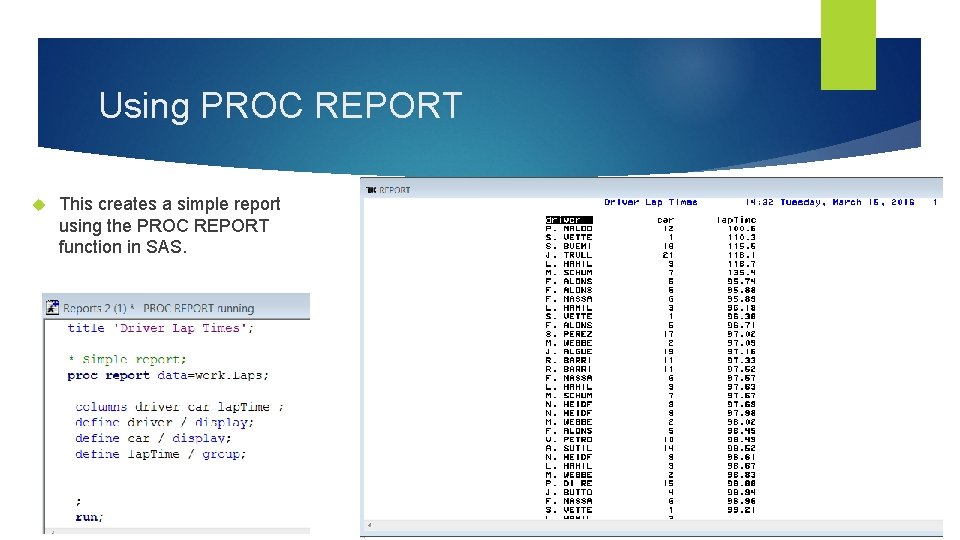Click the lapTime value 99.21
Screen dimensions: 960x540
(741, 510)
